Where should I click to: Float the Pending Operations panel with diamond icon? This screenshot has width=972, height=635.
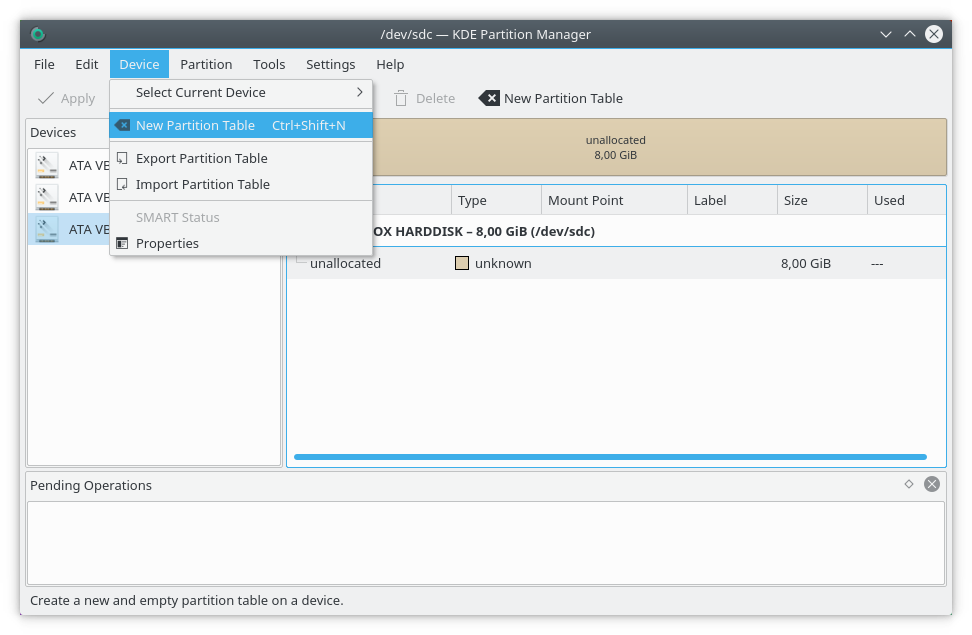[908, 484]
